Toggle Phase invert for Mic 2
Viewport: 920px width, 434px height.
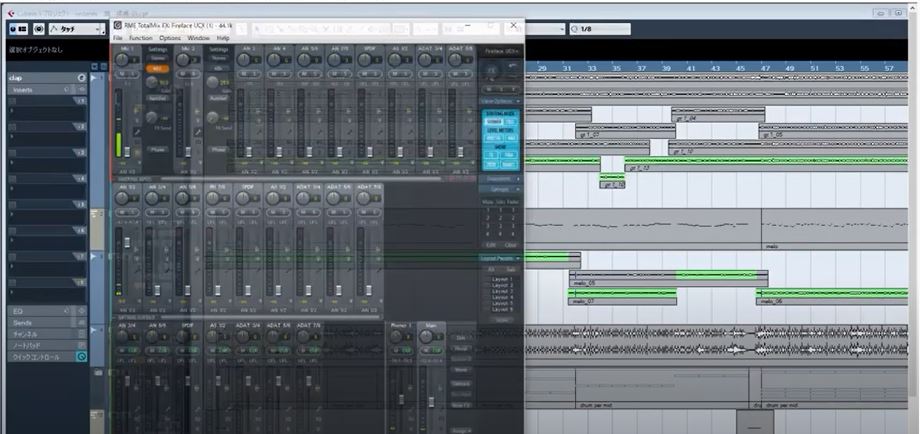coord(218,150)
